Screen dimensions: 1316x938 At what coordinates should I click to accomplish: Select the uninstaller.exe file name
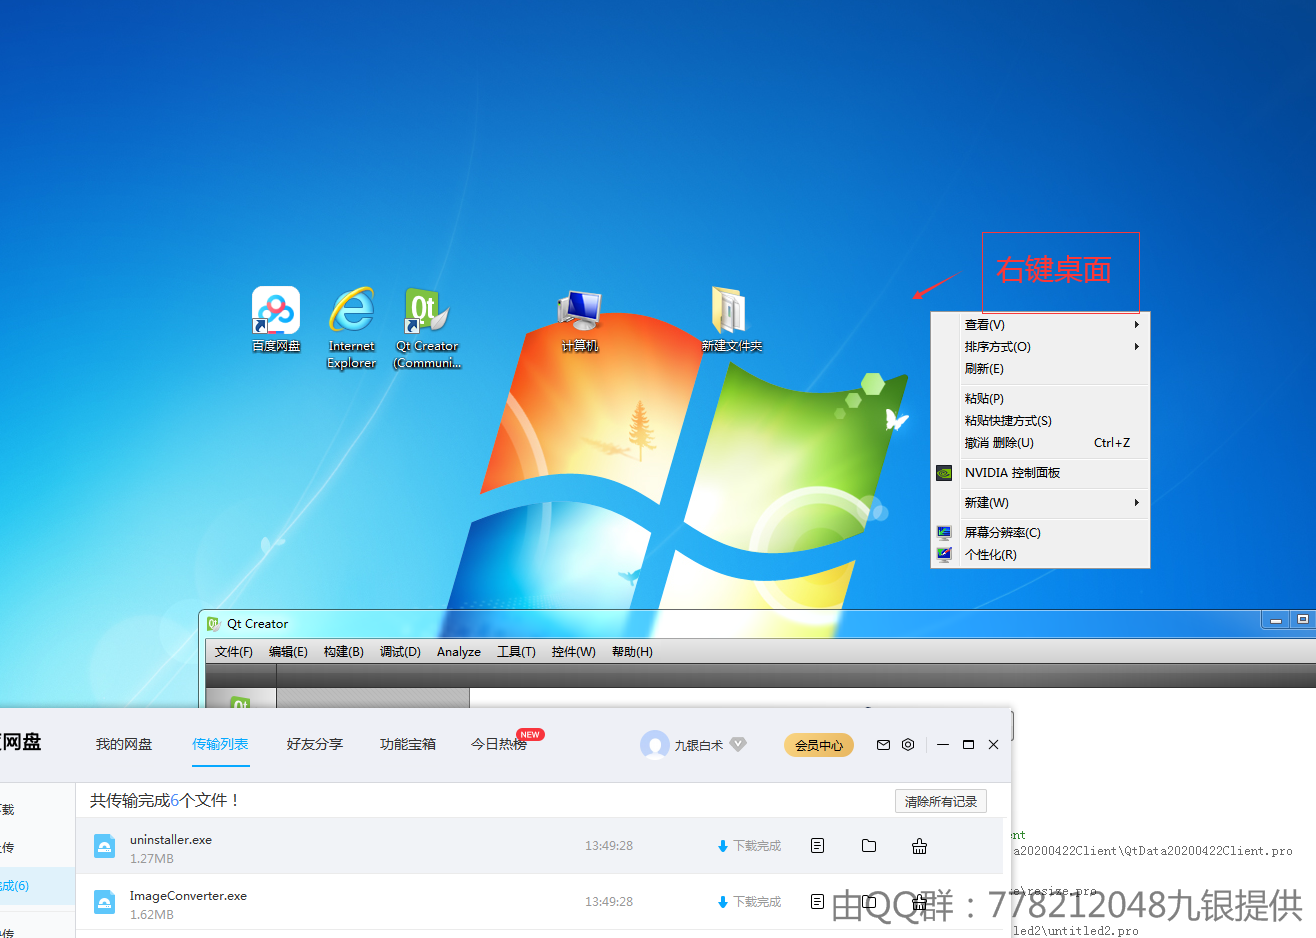[x=171, y=840]
